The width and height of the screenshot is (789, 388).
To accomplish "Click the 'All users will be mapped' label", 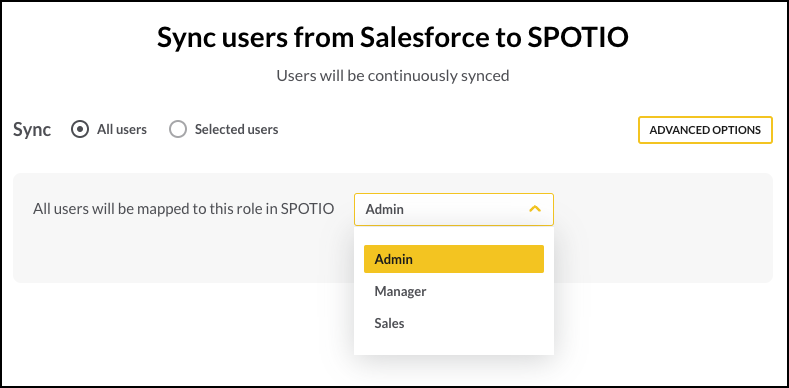I will pos(184,209).
